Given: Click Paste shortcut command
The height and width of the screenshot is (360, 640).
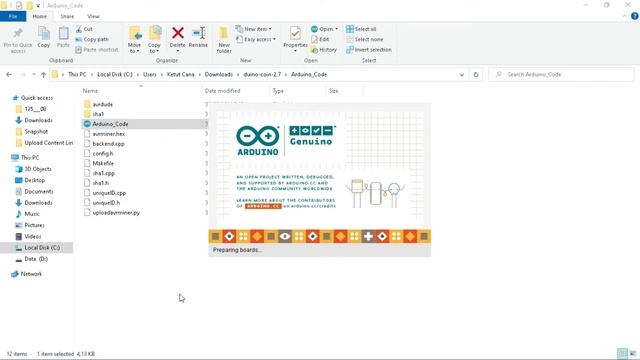Looking at the screenshot, I should tap(97, 50).
